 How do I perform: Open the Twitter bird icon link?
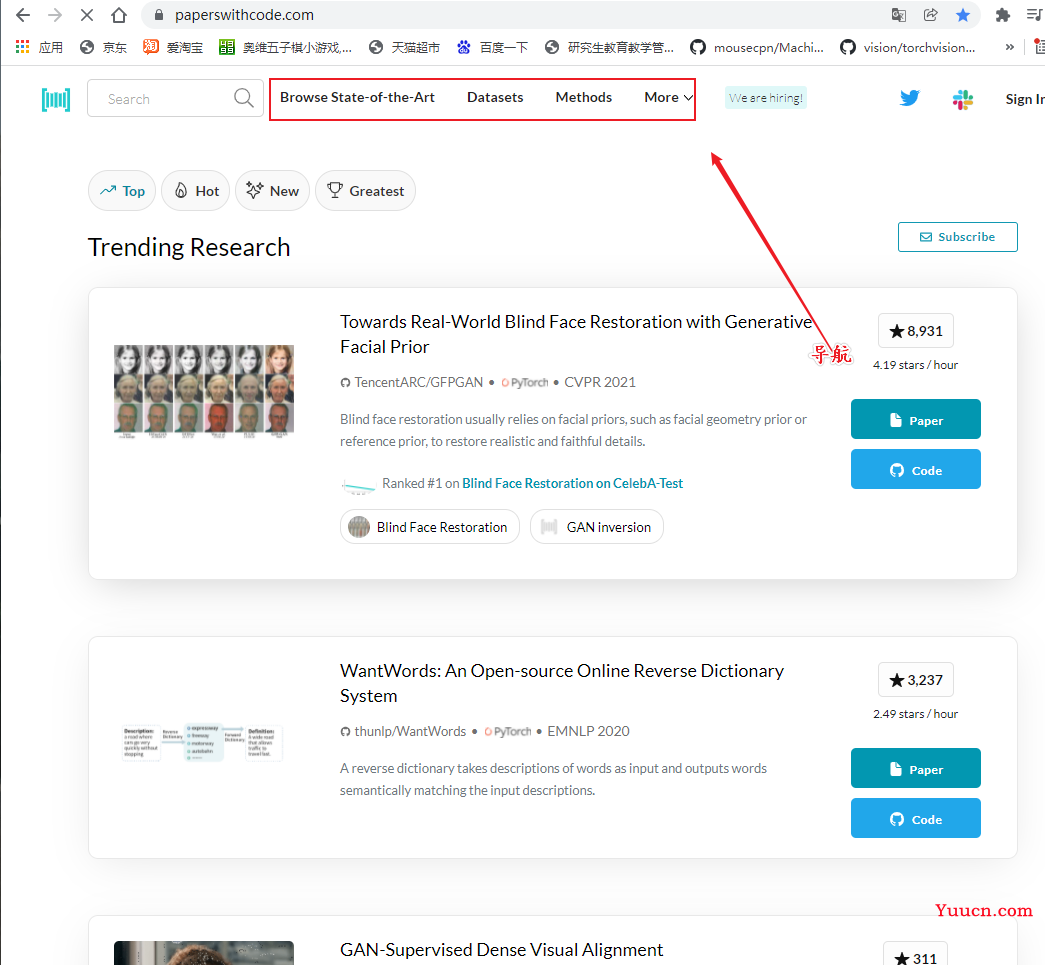pos(909,98)
